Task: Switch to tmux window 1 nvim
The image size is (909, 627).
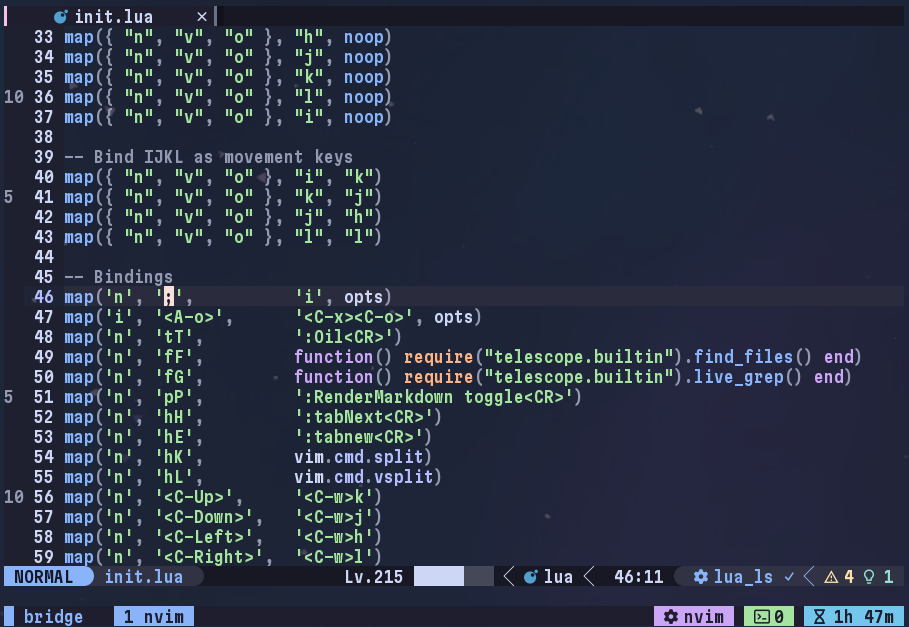Action: [154, 617]
